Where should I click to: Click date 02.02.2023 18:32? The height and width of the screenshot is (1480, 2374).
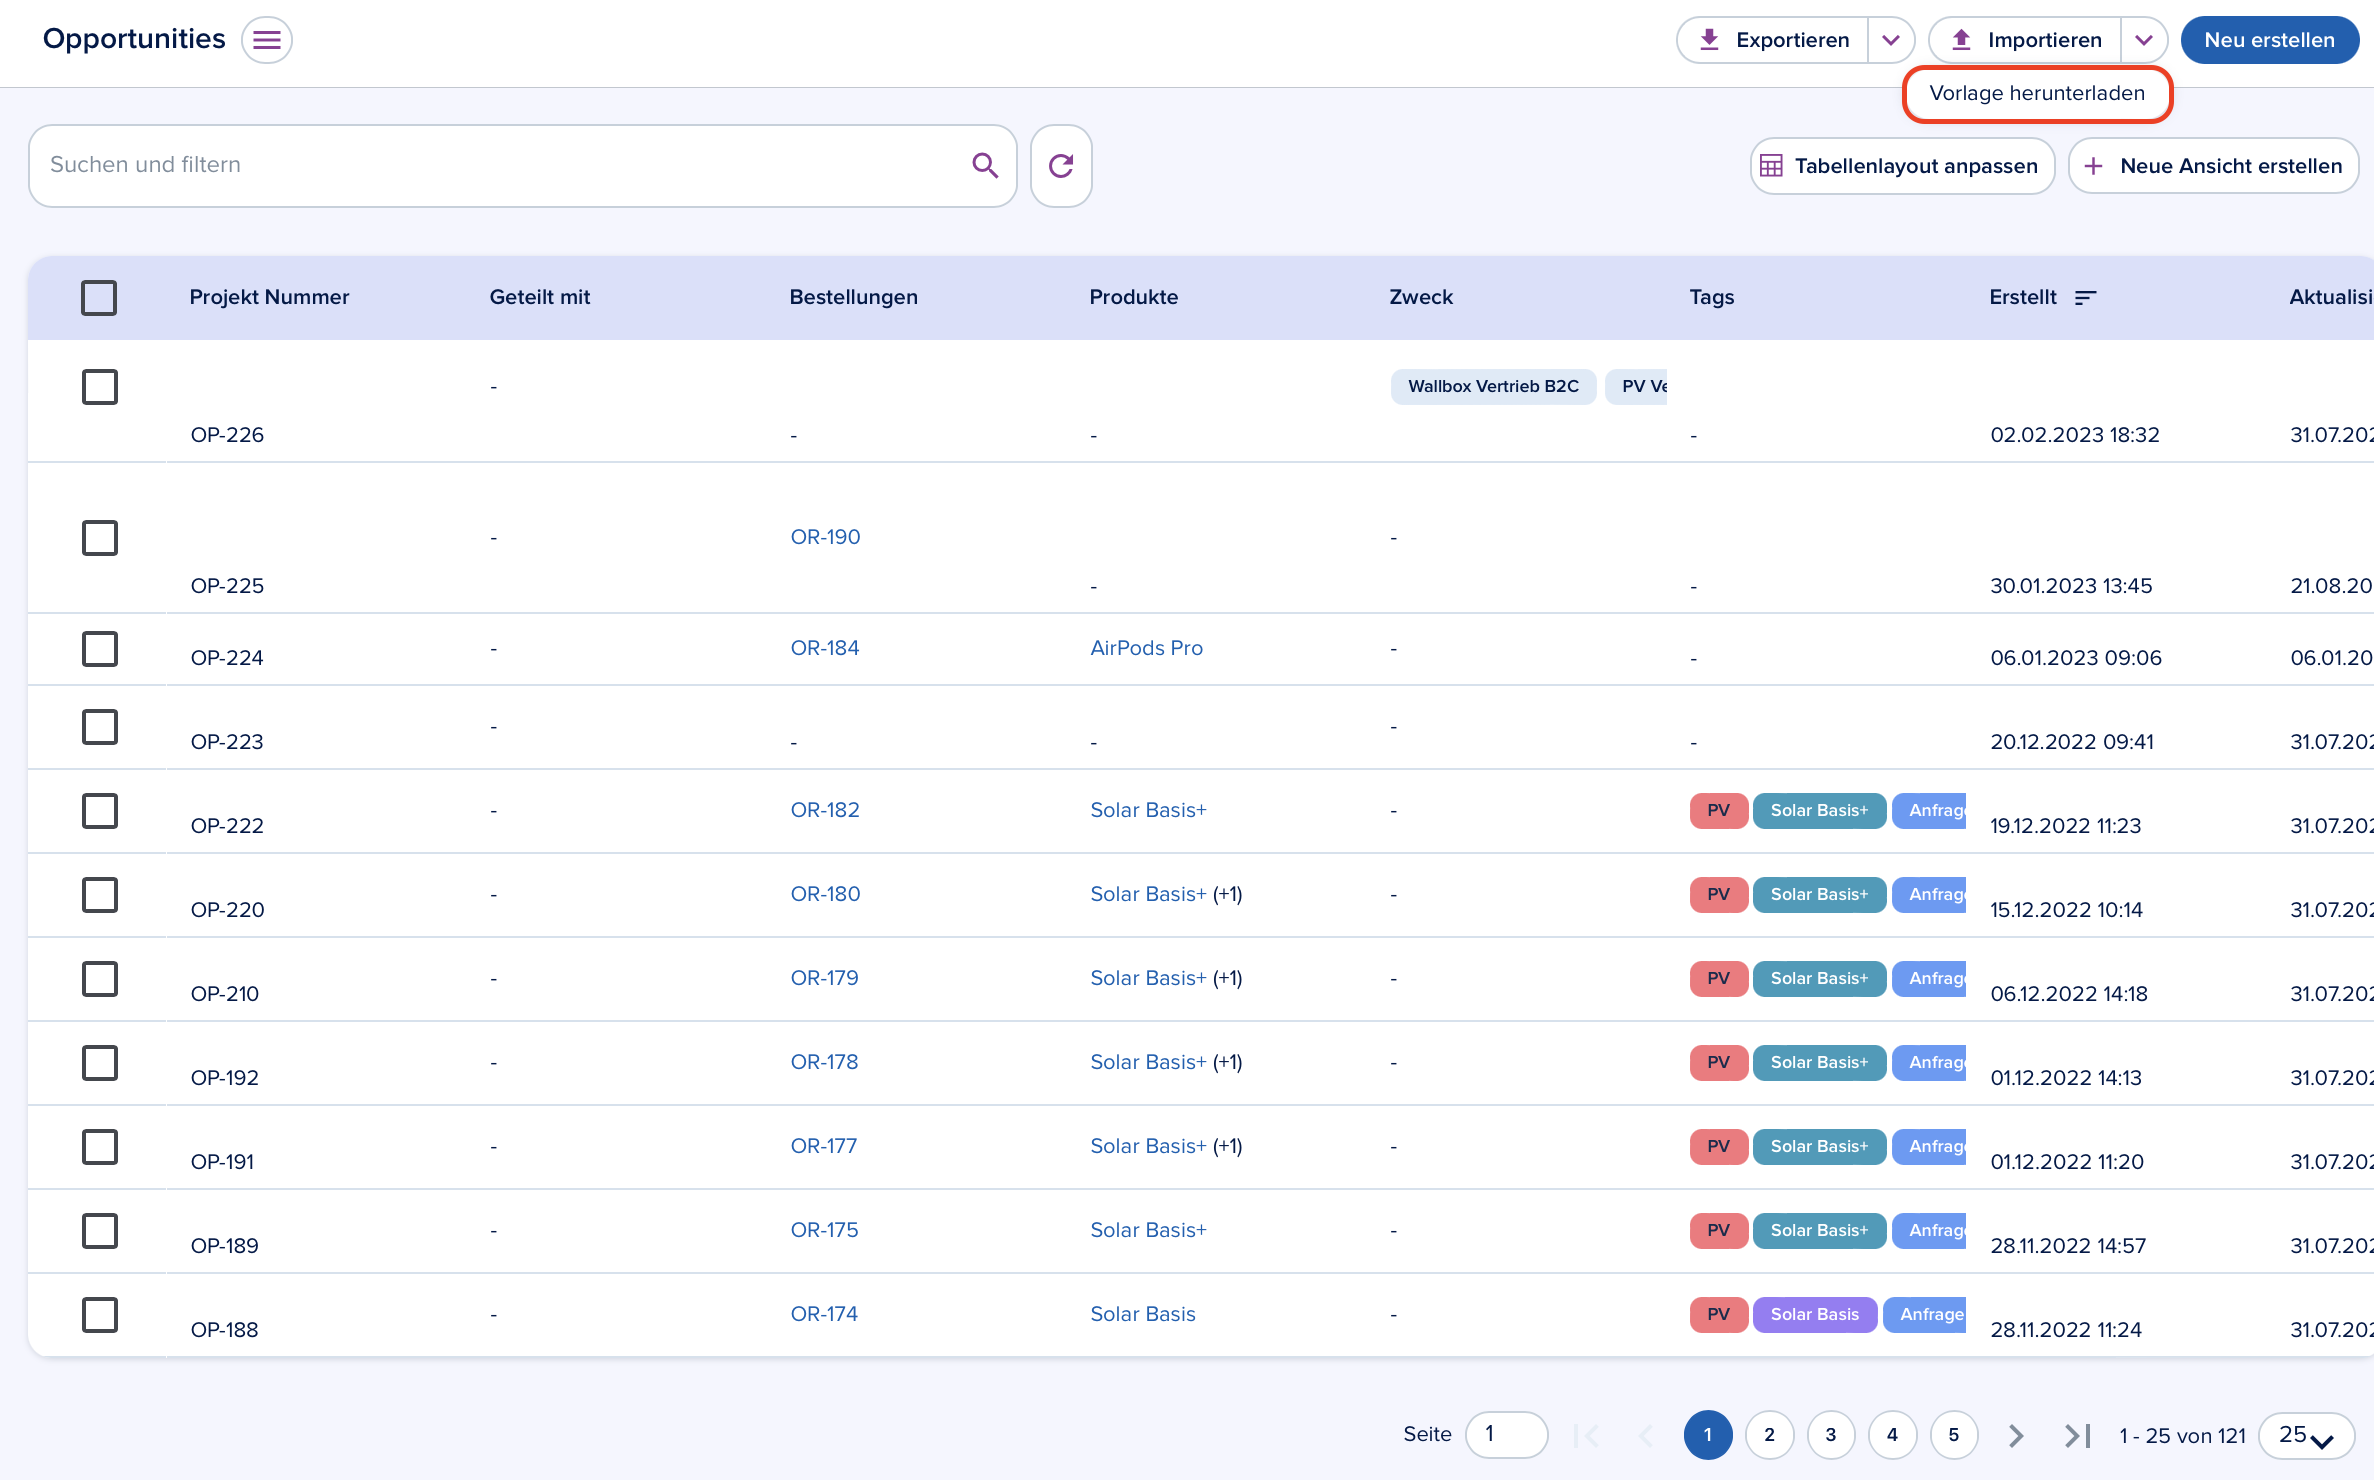(x=2075, y=435)
